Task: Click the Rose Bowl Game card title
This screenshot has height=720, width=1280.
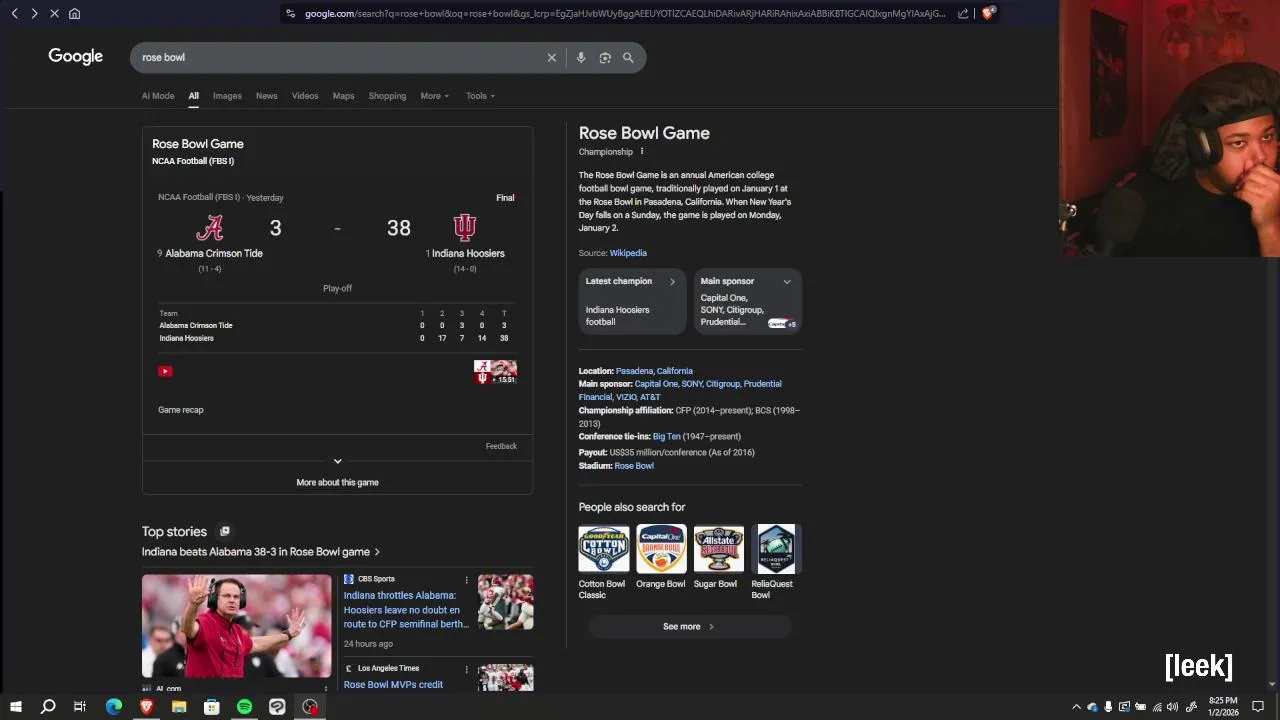Action: (x=198, y=144)
